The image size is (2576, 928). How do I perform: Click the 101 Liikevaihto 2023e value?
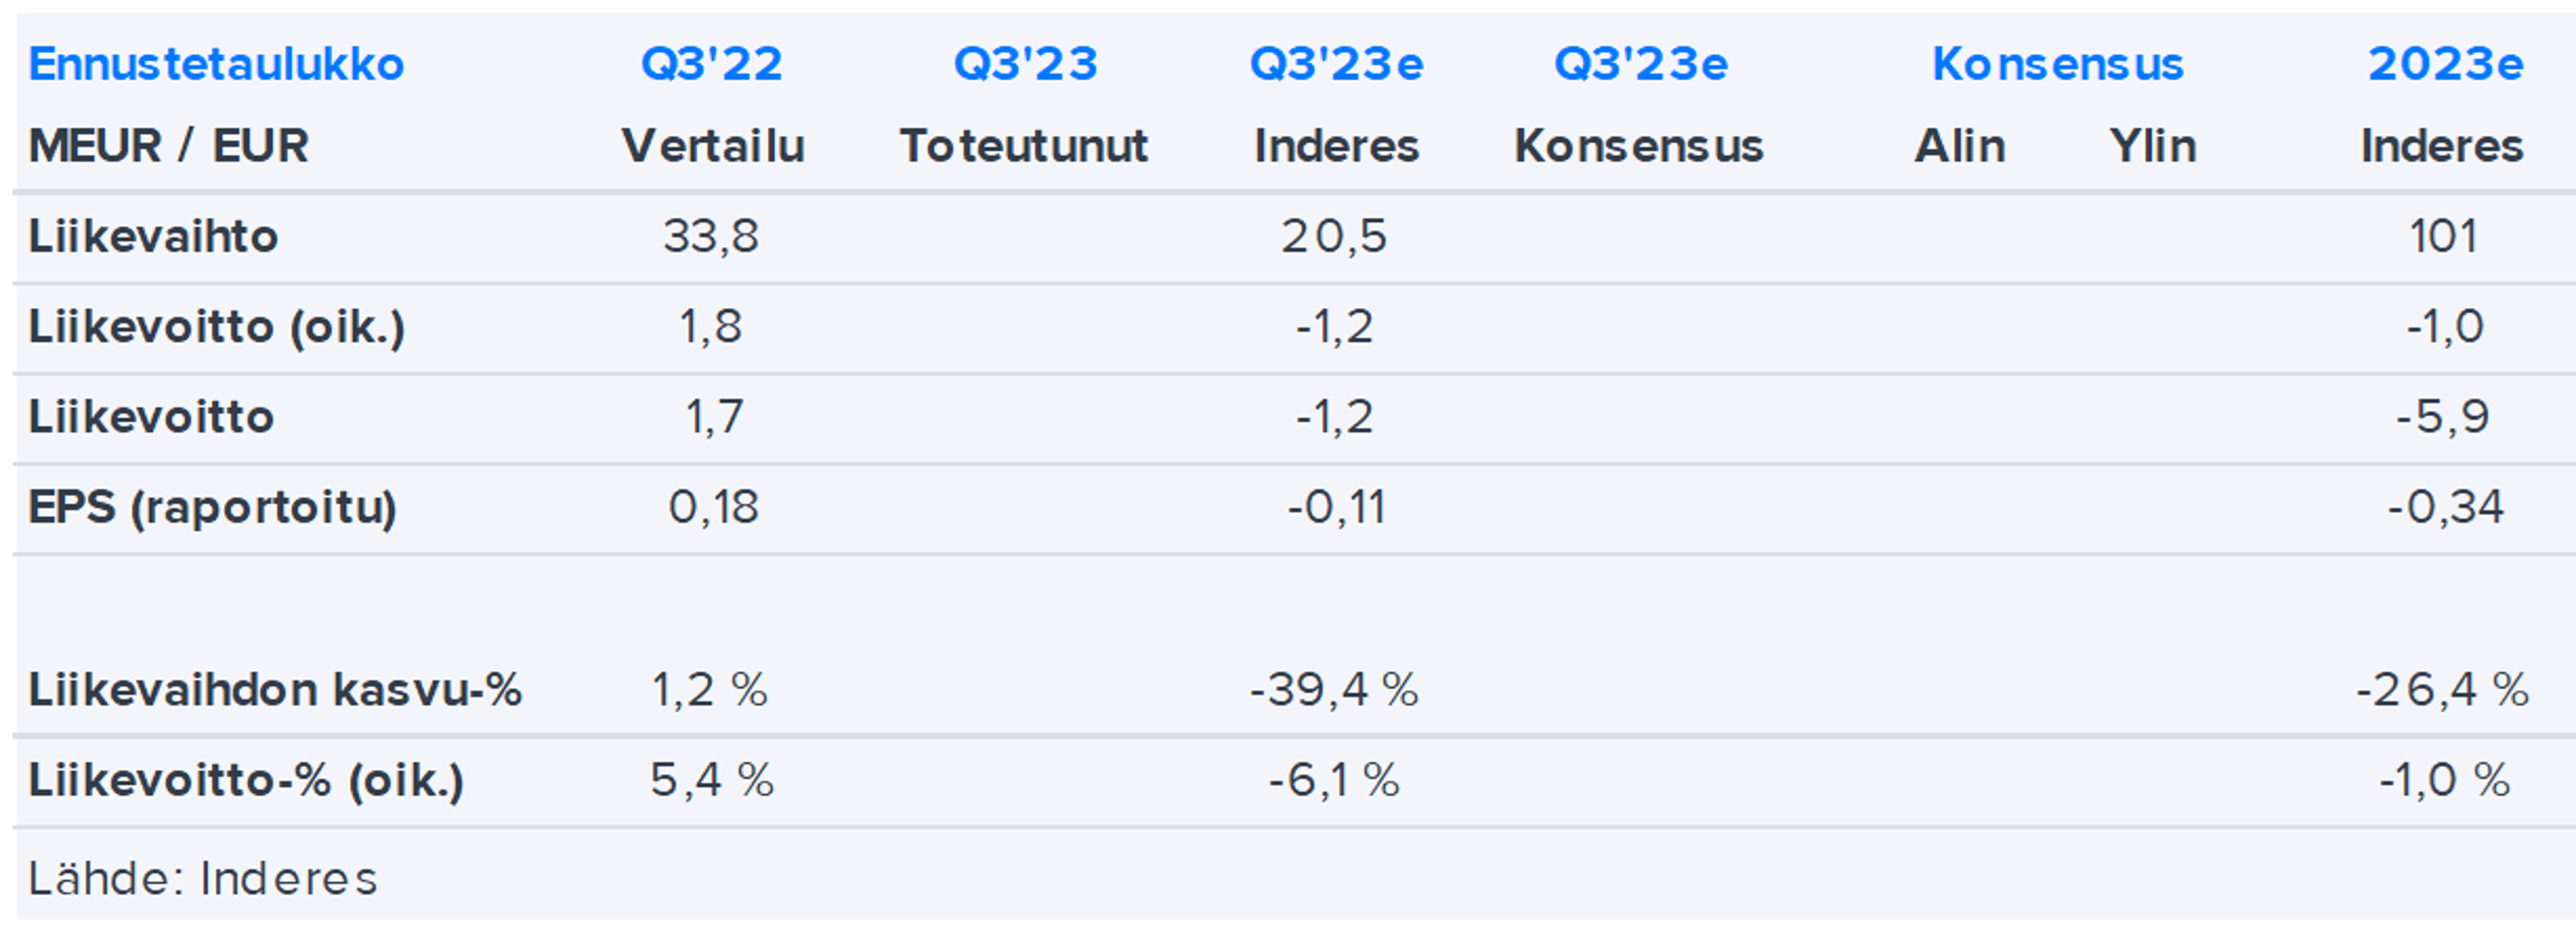(2443, 237)
